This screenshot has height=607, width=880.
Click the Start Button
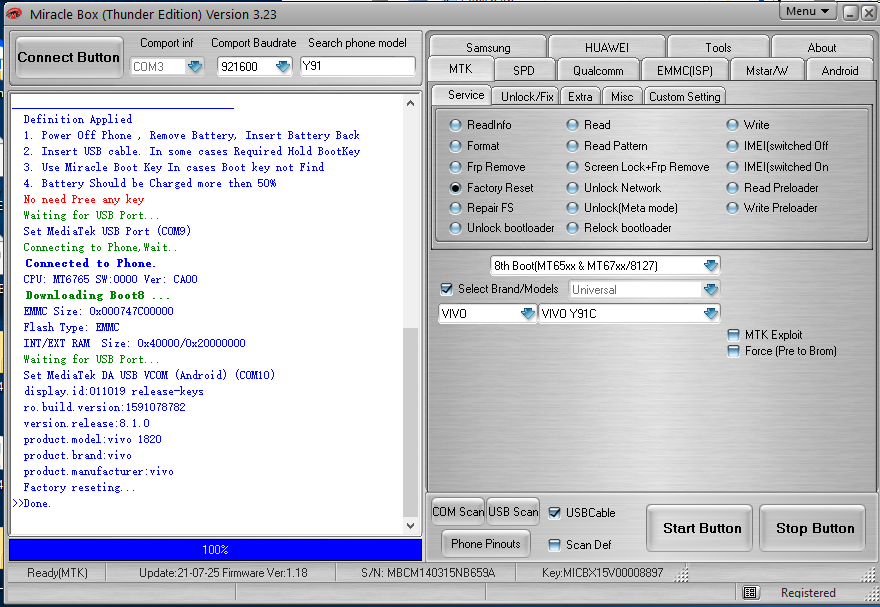[699, 528]
